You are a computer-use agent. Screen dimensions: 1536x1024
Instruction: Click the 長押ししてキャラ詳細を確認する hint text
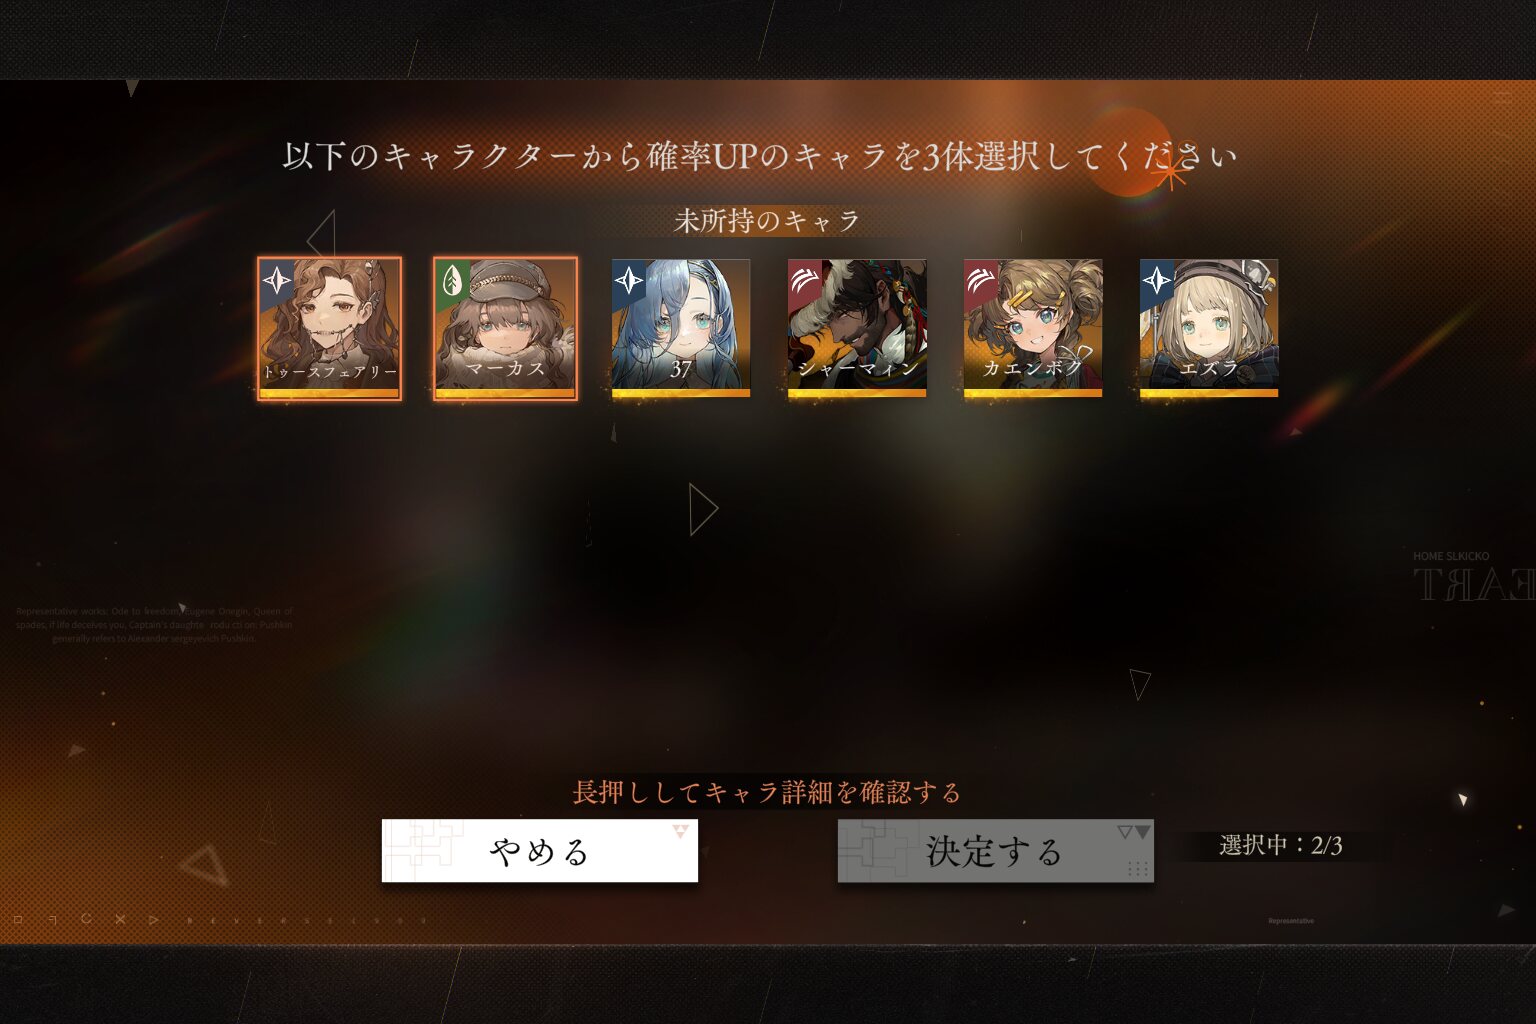(x=767, y=793)
